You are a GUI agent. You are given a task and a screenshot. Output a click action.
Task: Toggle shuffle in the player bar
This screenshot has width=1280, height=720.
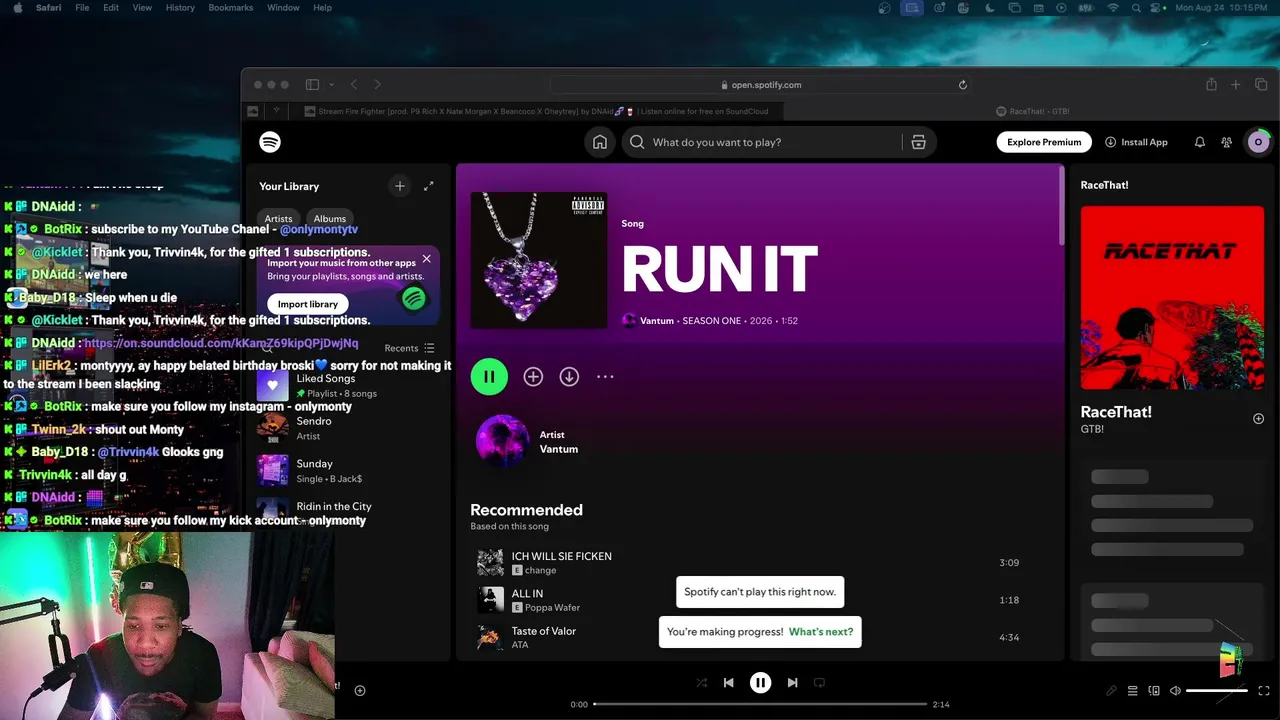(x=701, y=683)
